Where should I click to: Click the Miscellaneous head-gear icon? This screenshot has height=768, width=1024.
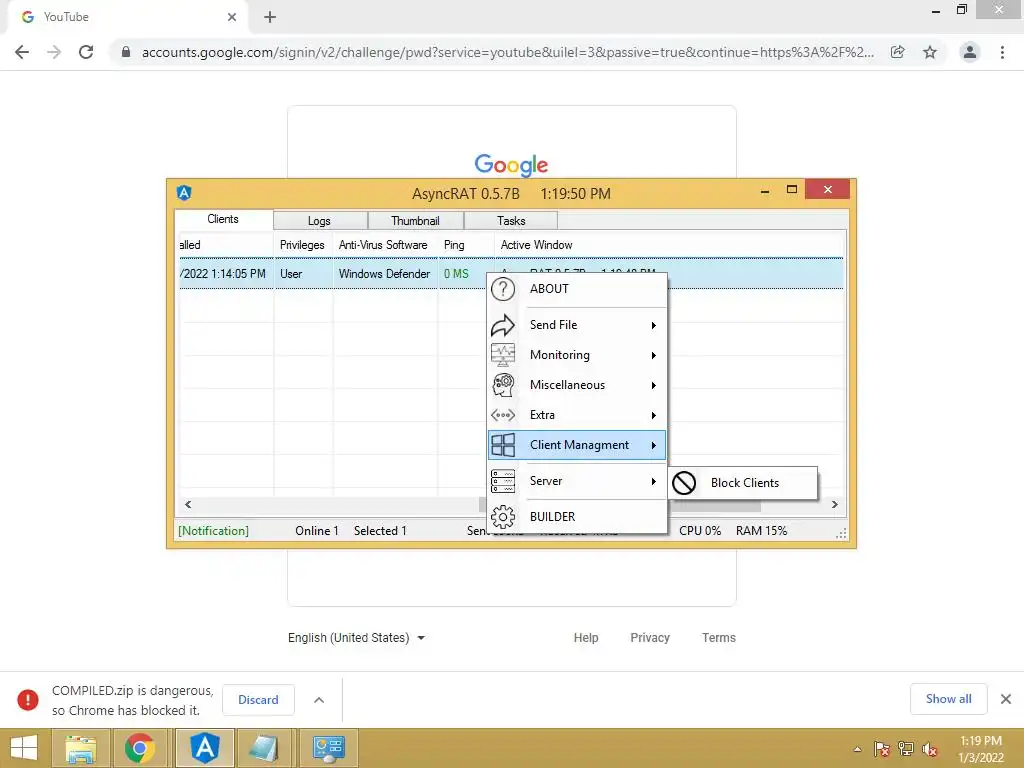[503, 385]
